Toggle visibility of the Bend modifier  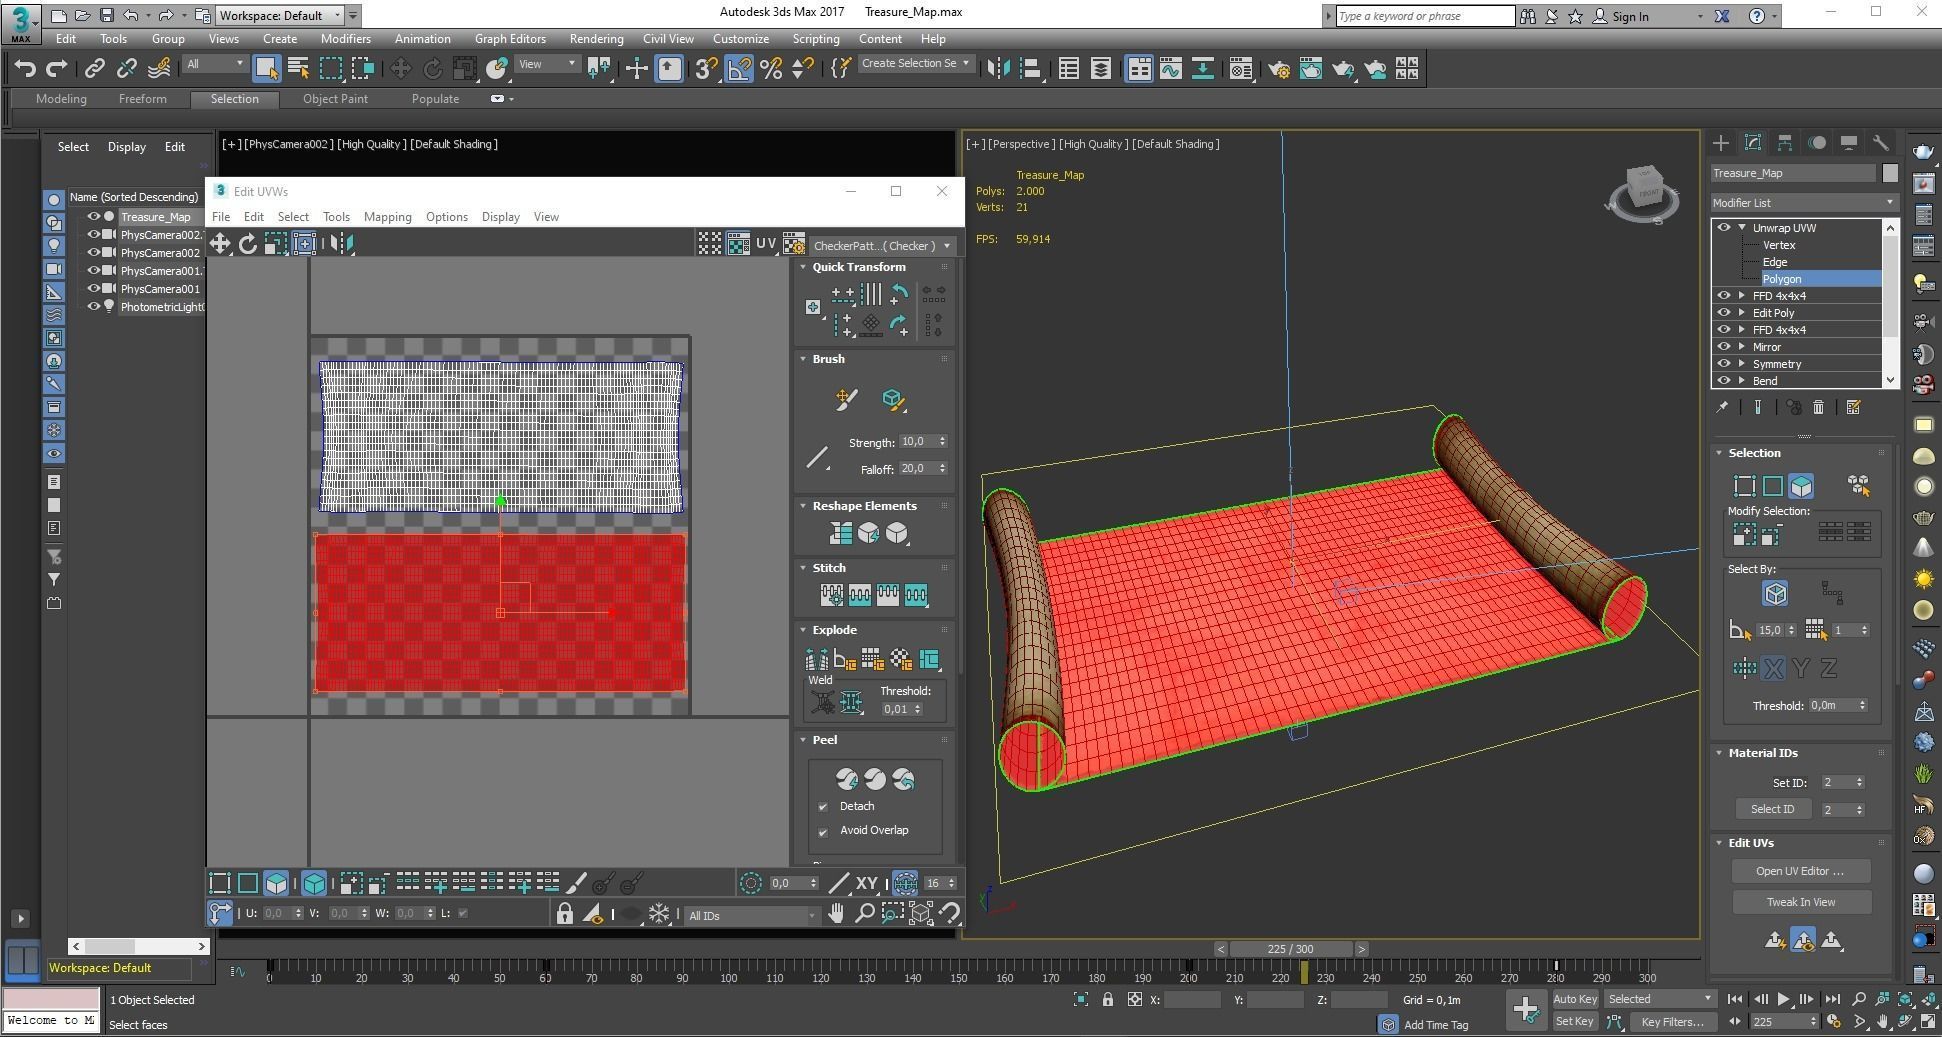pos(1723,381)
